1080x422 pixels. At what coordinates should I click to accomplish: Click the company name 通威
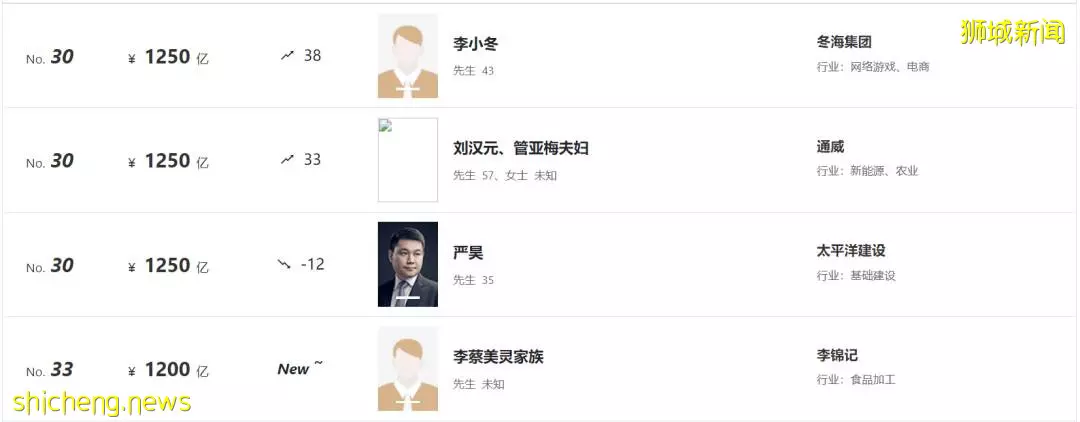830,147
